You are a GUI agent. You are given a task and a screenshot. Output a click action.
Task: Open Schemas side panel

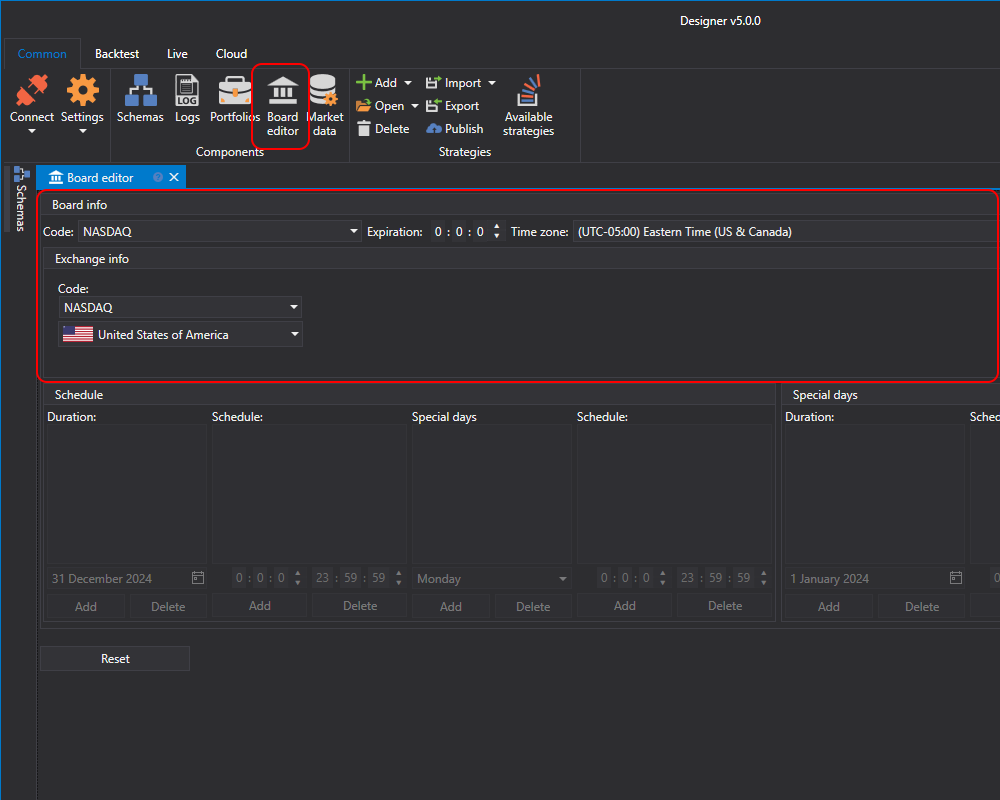(x=20, y=199)
